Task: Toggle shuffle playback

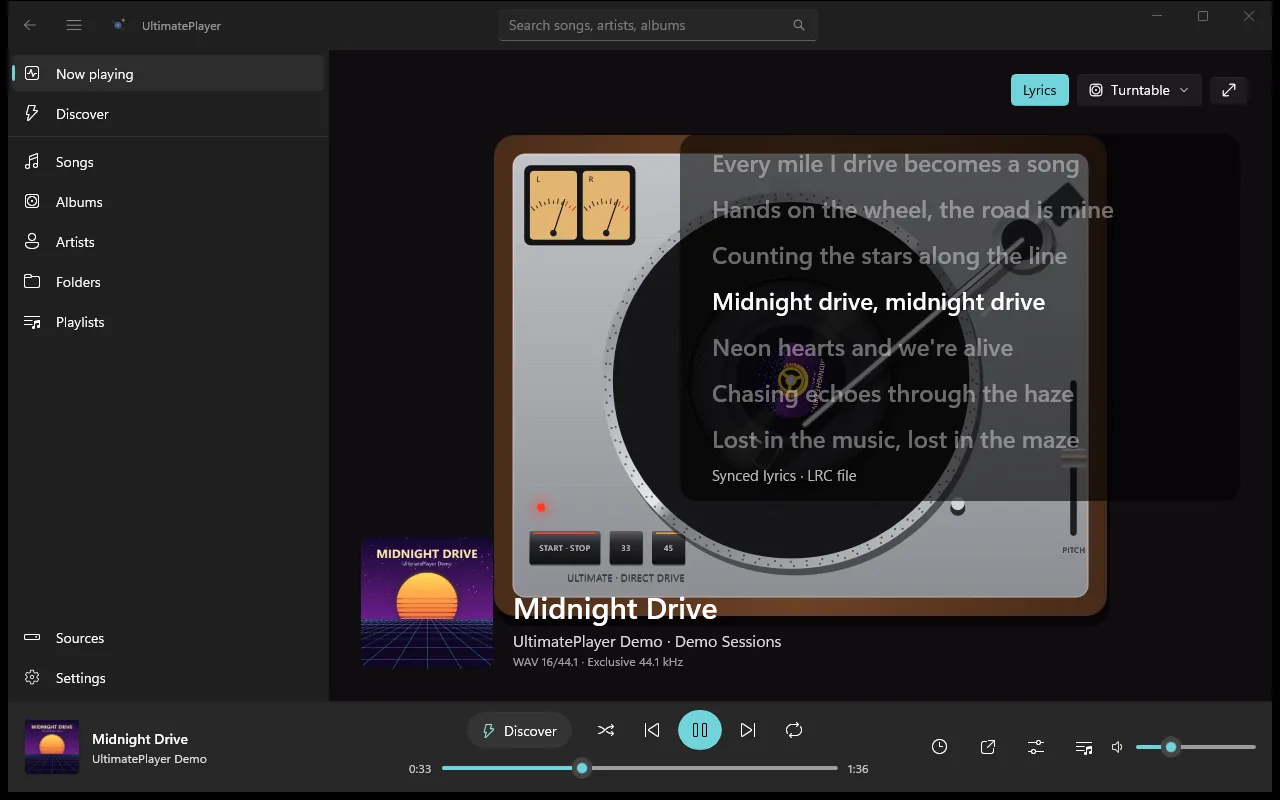Action: 606,730
